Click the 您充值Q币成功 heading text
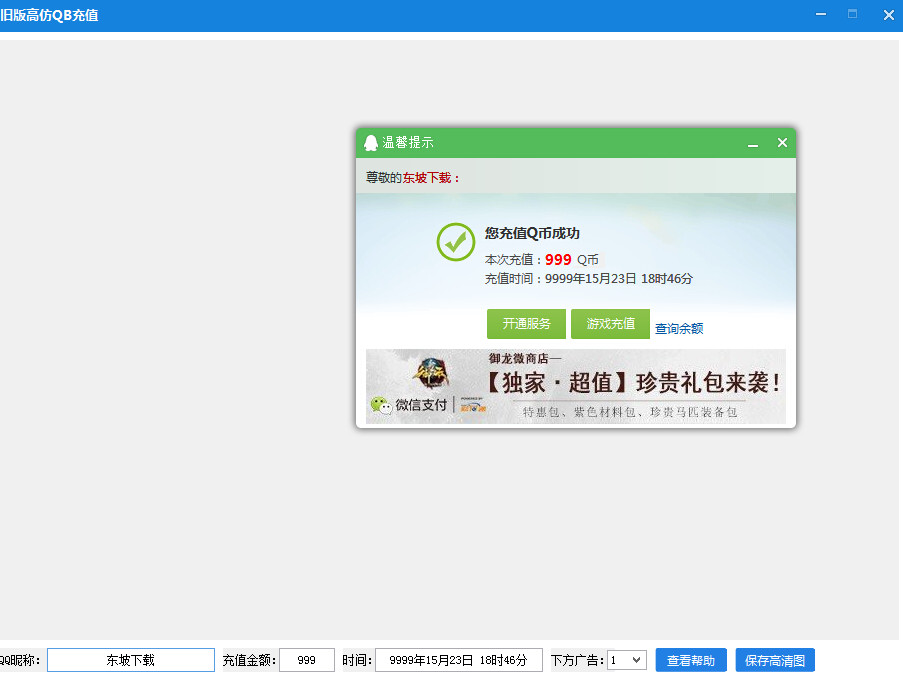The height and width of the screenshot is (680, 903). (532, 233)
